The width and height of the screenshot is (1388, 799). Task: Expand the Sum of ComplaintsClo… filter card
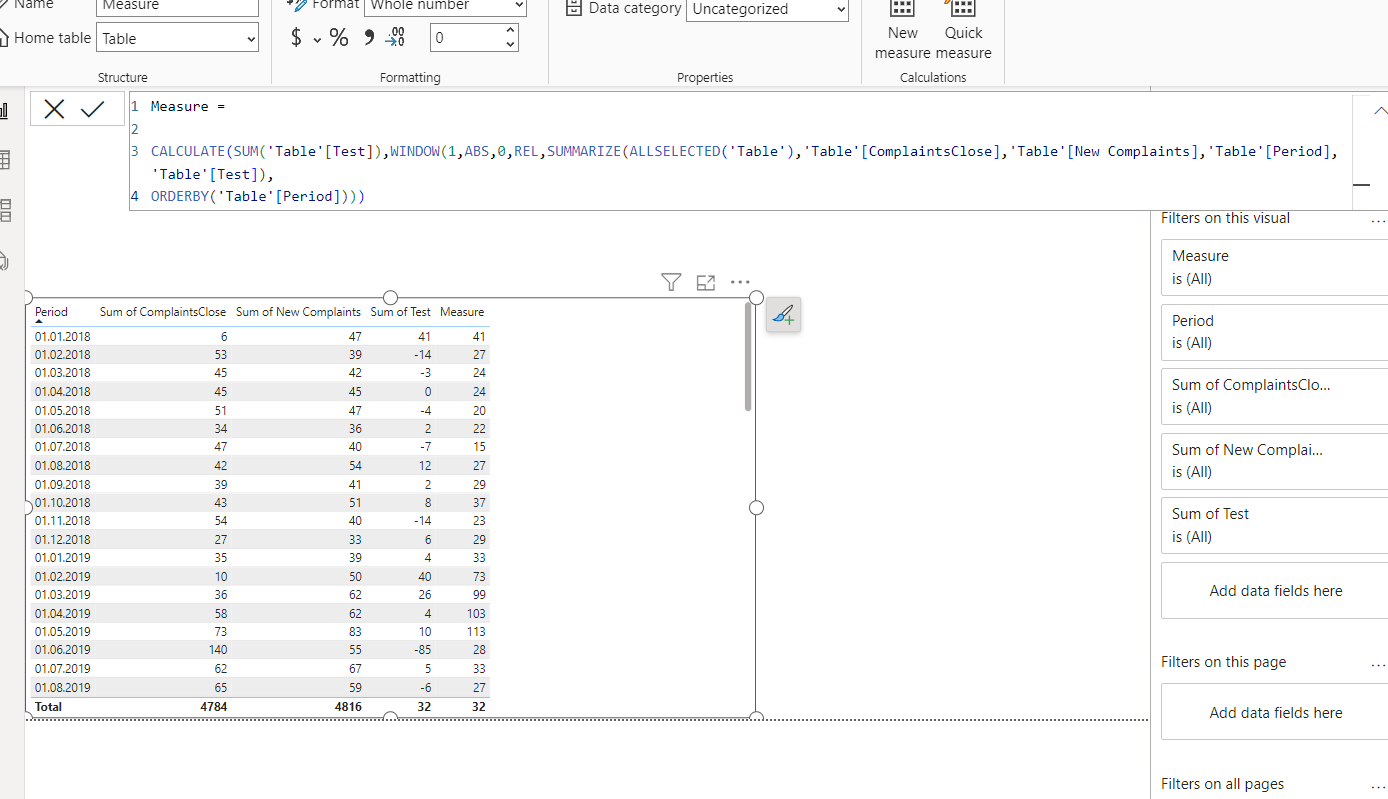pos(1274,396)
